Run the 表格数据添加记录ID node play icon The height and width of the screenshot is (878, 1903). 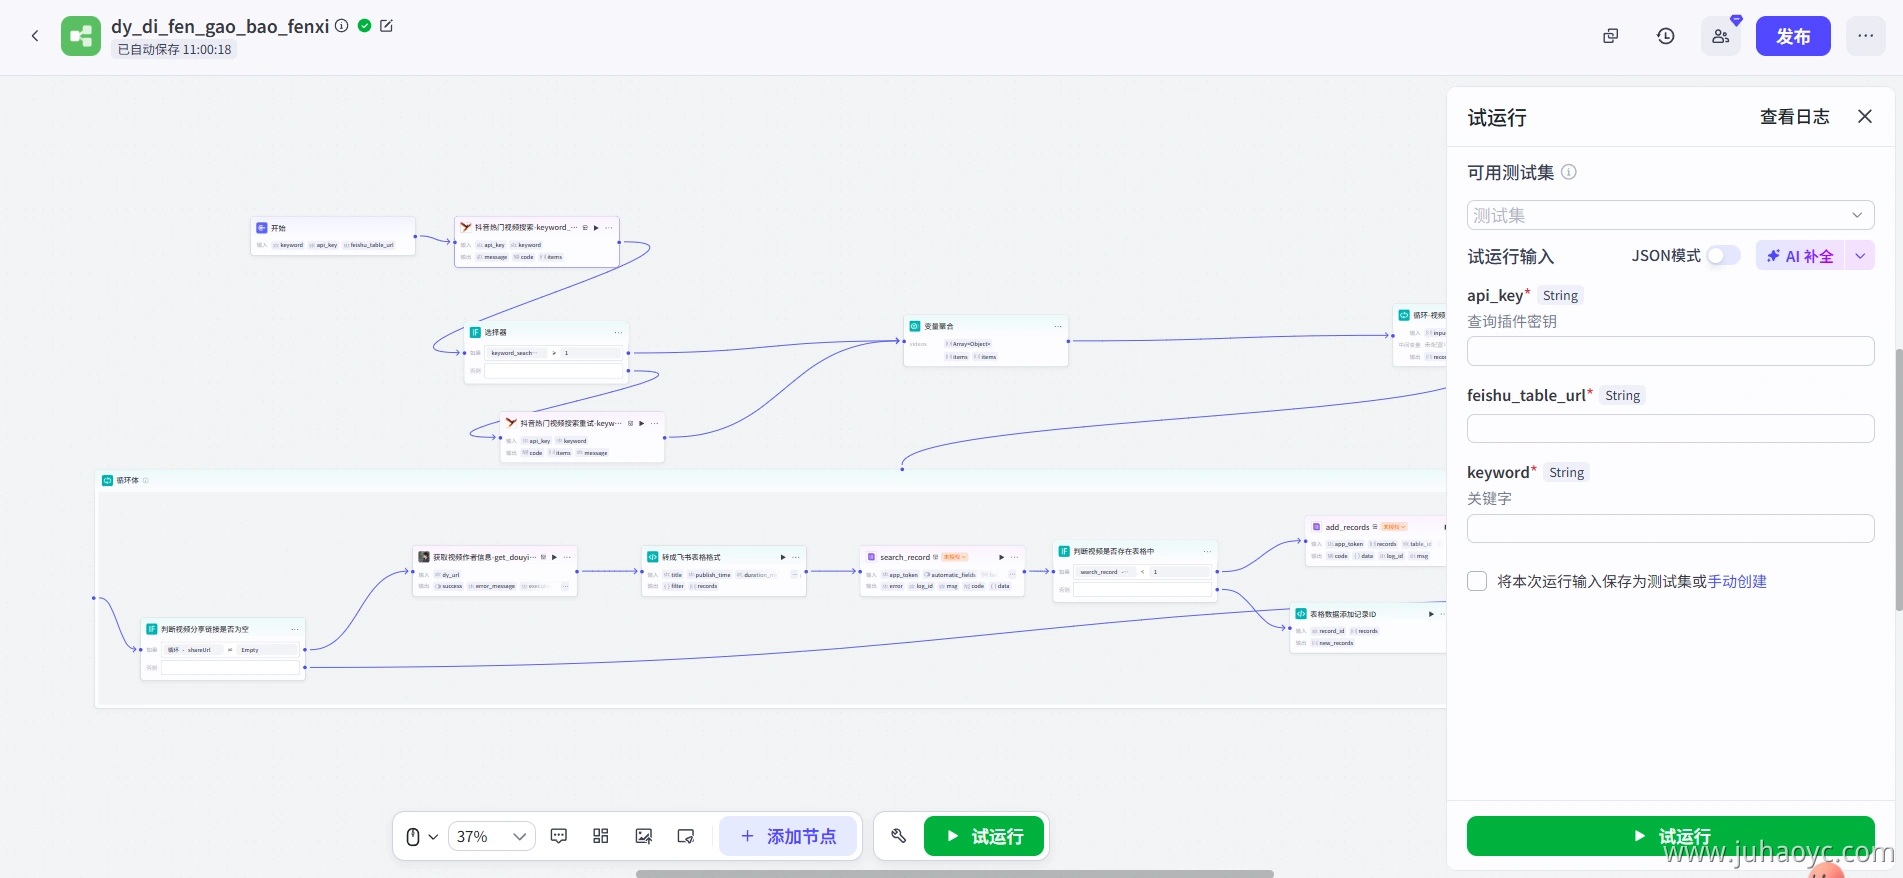(x=1431, y=614)
